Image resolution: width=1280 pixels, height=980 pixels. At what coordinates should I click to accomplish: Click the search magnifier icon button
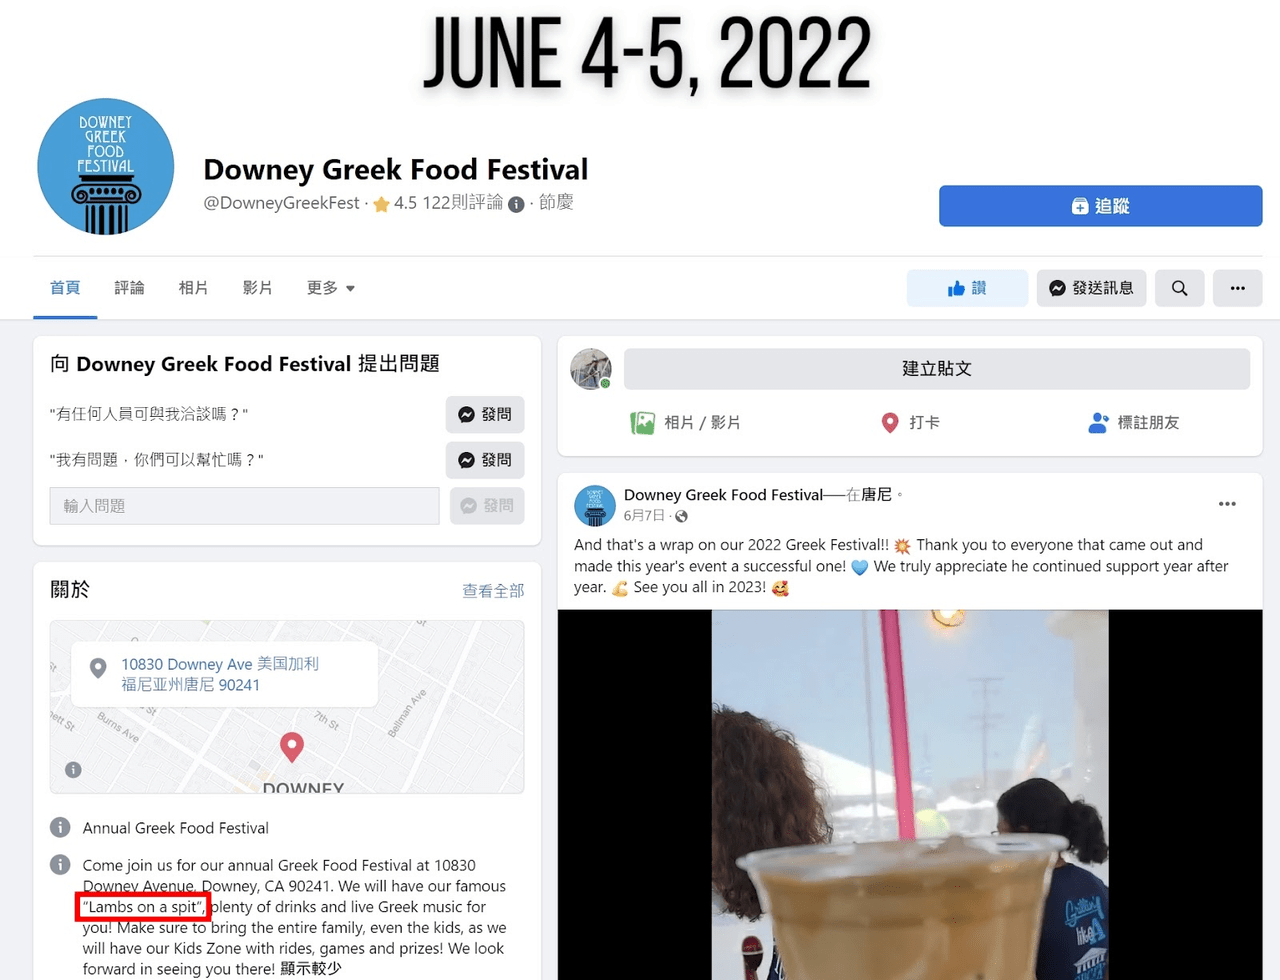(1179, 288)
